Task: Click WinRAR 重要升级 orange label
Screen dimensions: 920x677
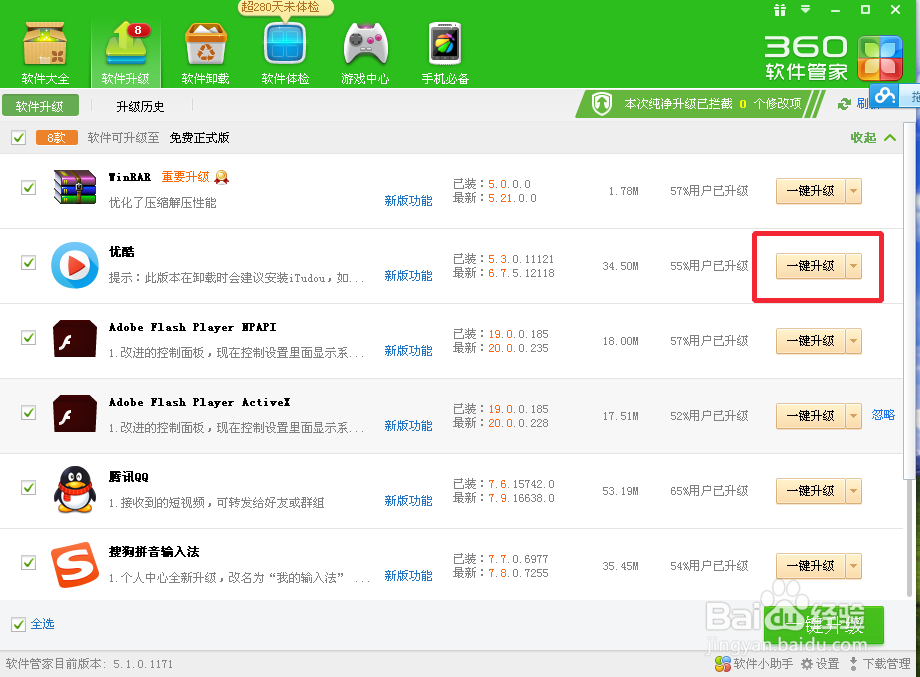Action: click(x=185, y=177)
